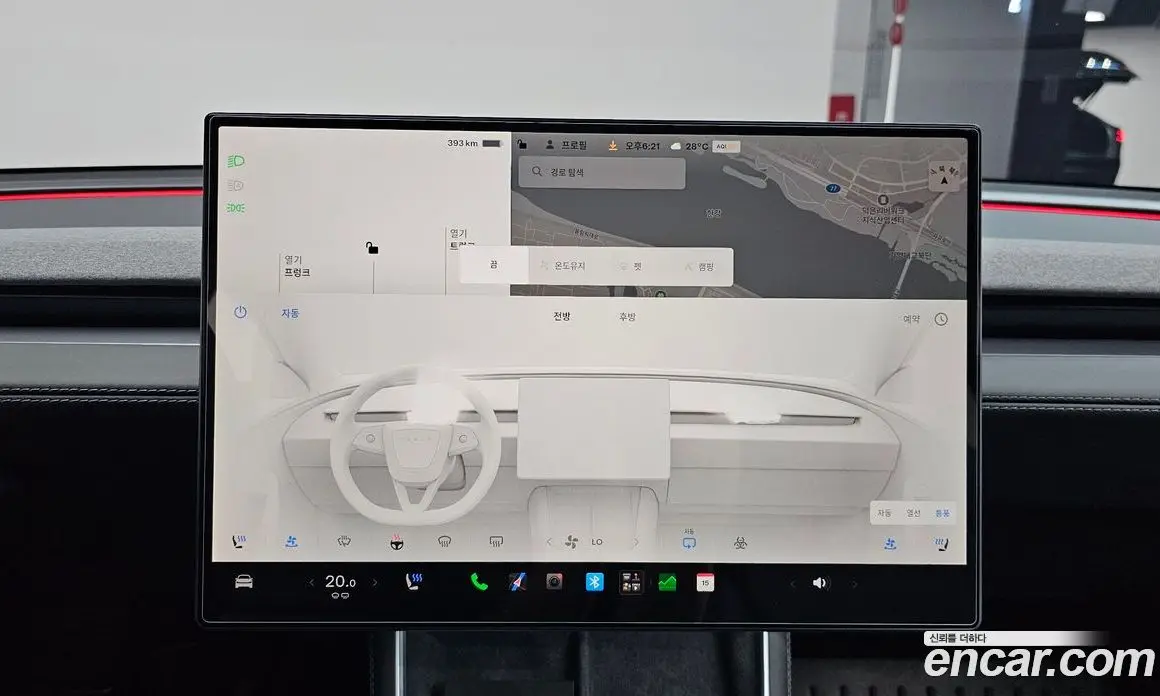This screenshot has height=696, width=1160.
Task: Toggle steering wheel heater
Action: click(x=397, y=542)
